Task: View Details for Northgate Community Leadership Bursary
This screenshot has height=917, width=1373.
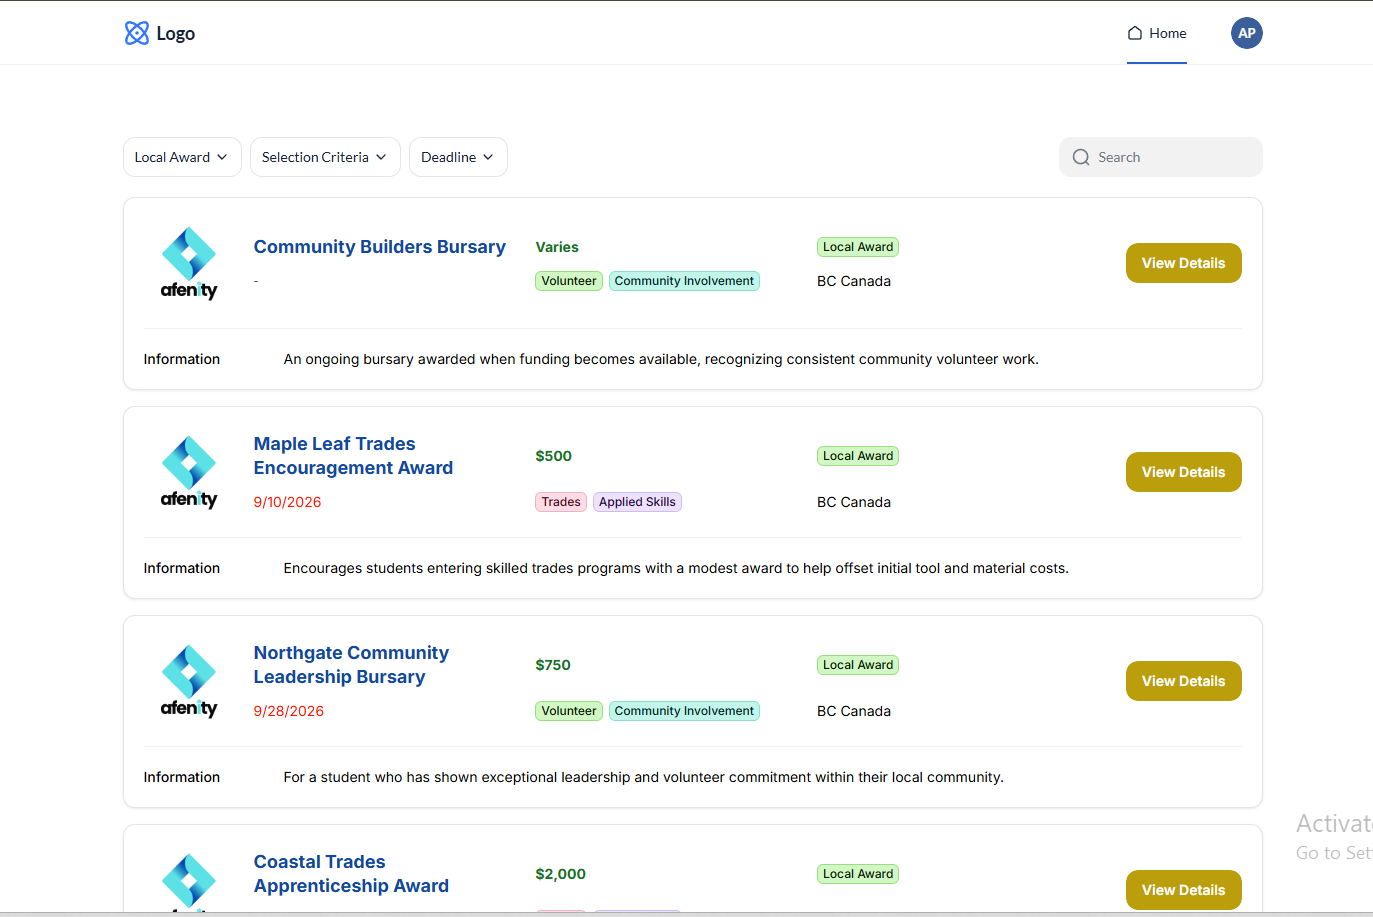Action: (x=1183, y=681)
